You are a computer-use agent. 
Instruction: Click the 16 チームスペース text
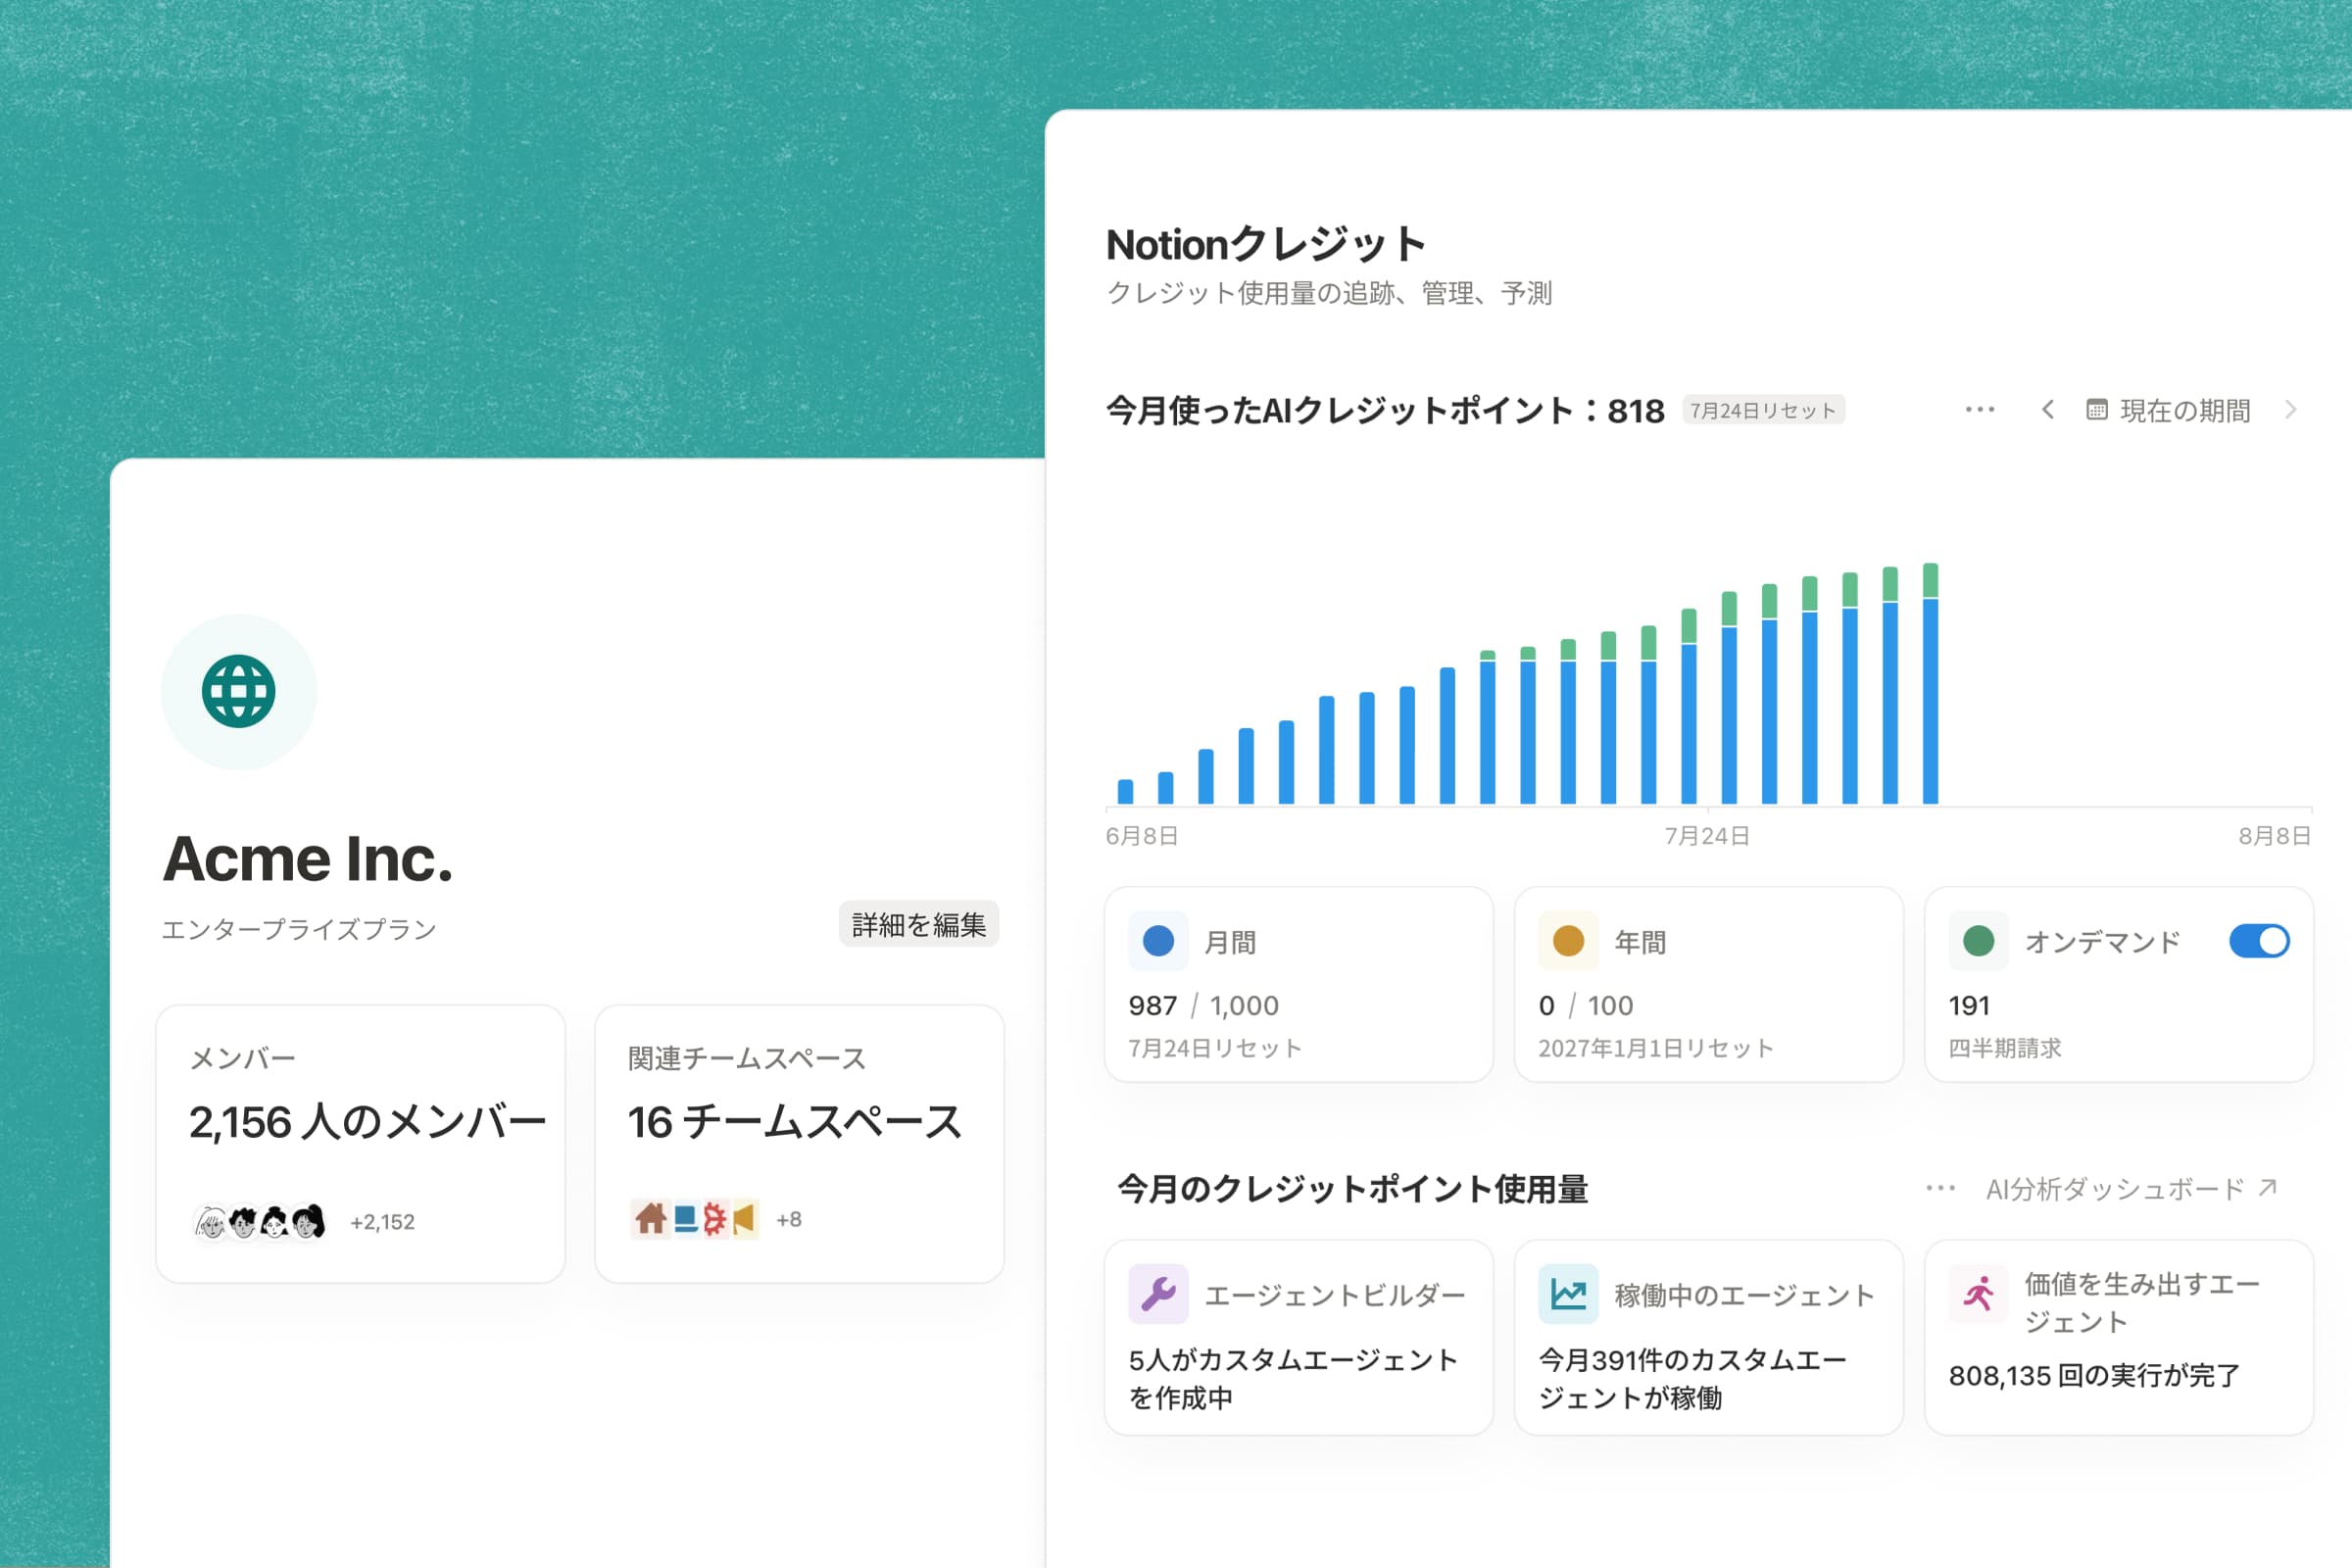point(795,1122)
